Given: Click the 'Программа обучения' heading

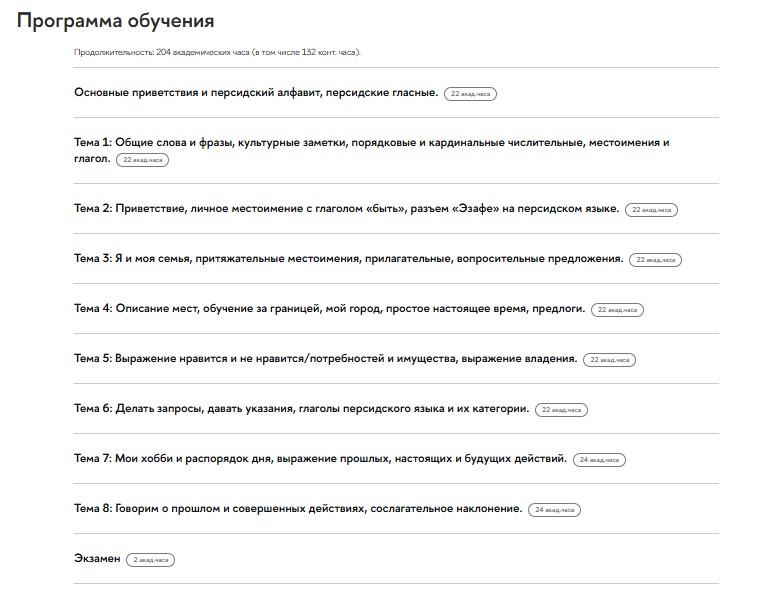Looking at the screenshot, I should pos(115,20).
